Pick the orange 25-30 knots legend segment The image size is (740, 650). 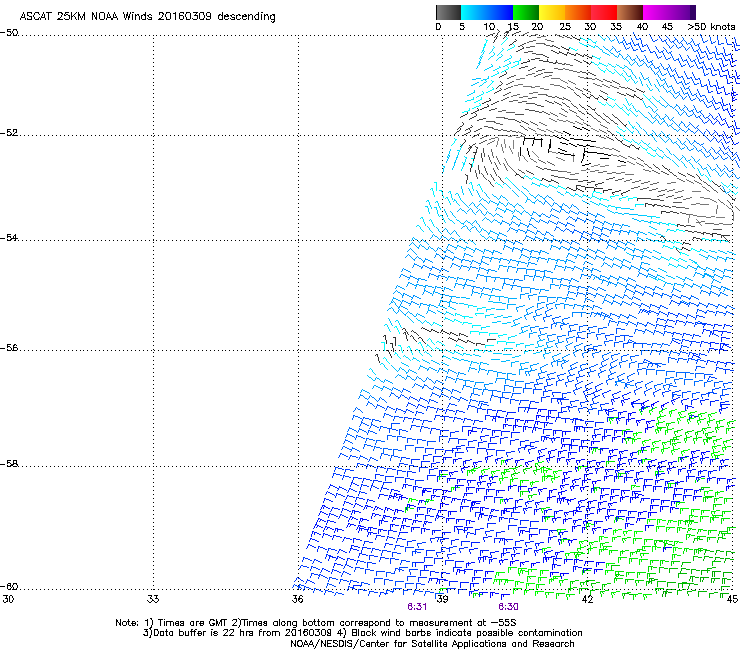[578, 12]
